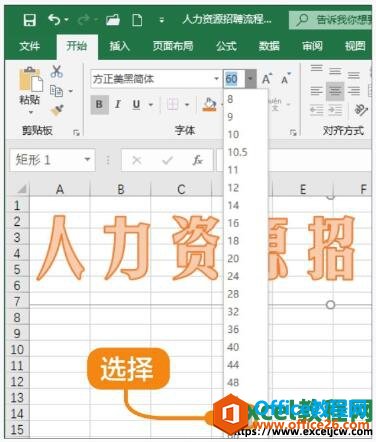Expand underline style options
The image size is (376, 442).
[151, 105]
